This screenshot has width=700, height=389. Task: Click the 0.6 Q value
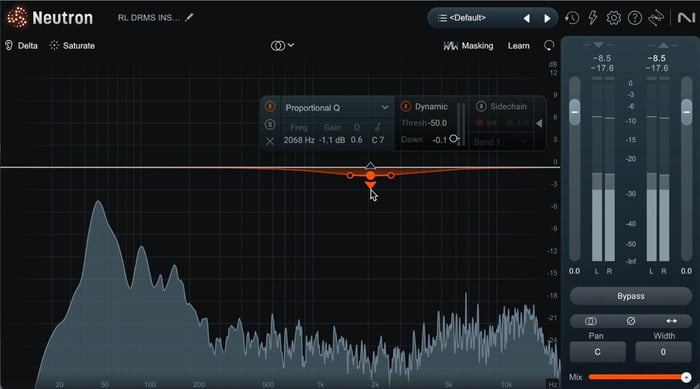pyautogui.click(x=356, y=140)
